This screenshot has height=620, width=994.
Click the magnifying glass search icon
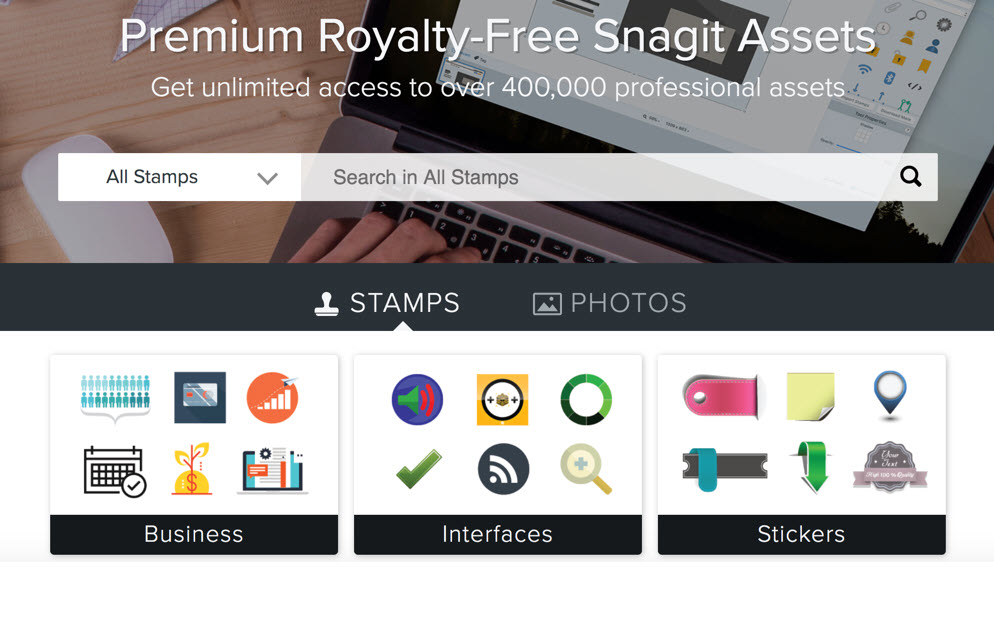pos(910,176)
